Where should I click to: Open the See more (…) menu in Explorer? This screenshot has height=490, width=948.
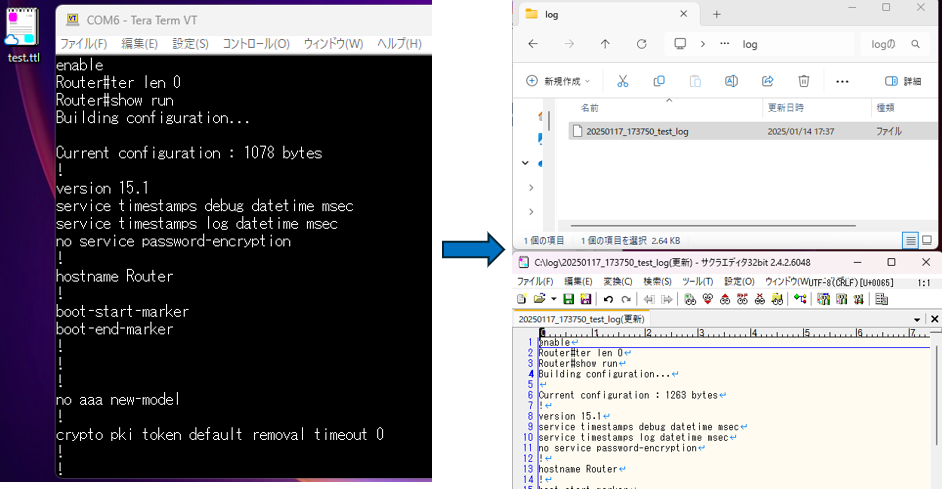point(842,81)
